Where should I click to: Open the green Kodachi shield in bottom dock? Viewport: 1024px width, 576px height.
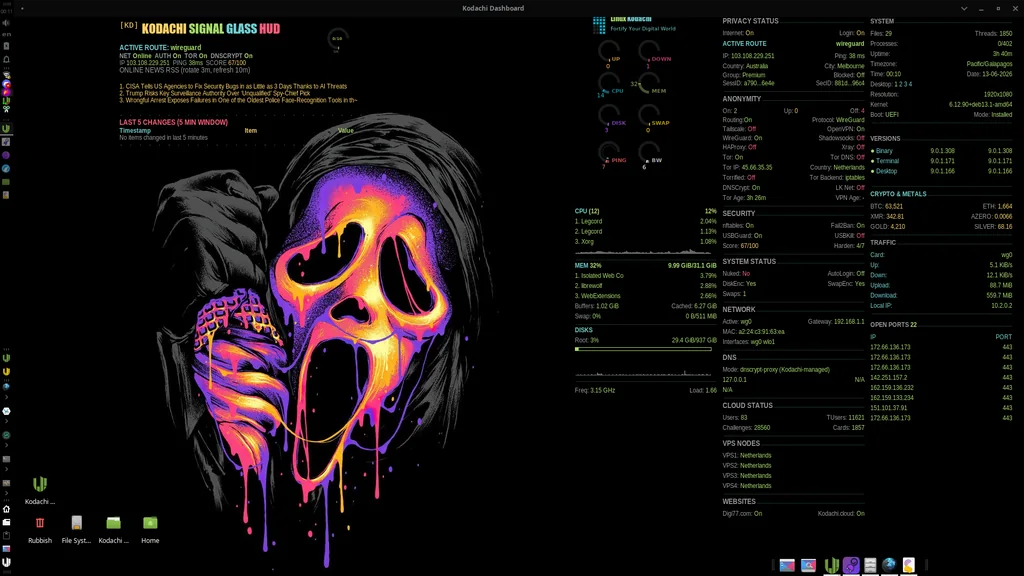tap(831, 565)
